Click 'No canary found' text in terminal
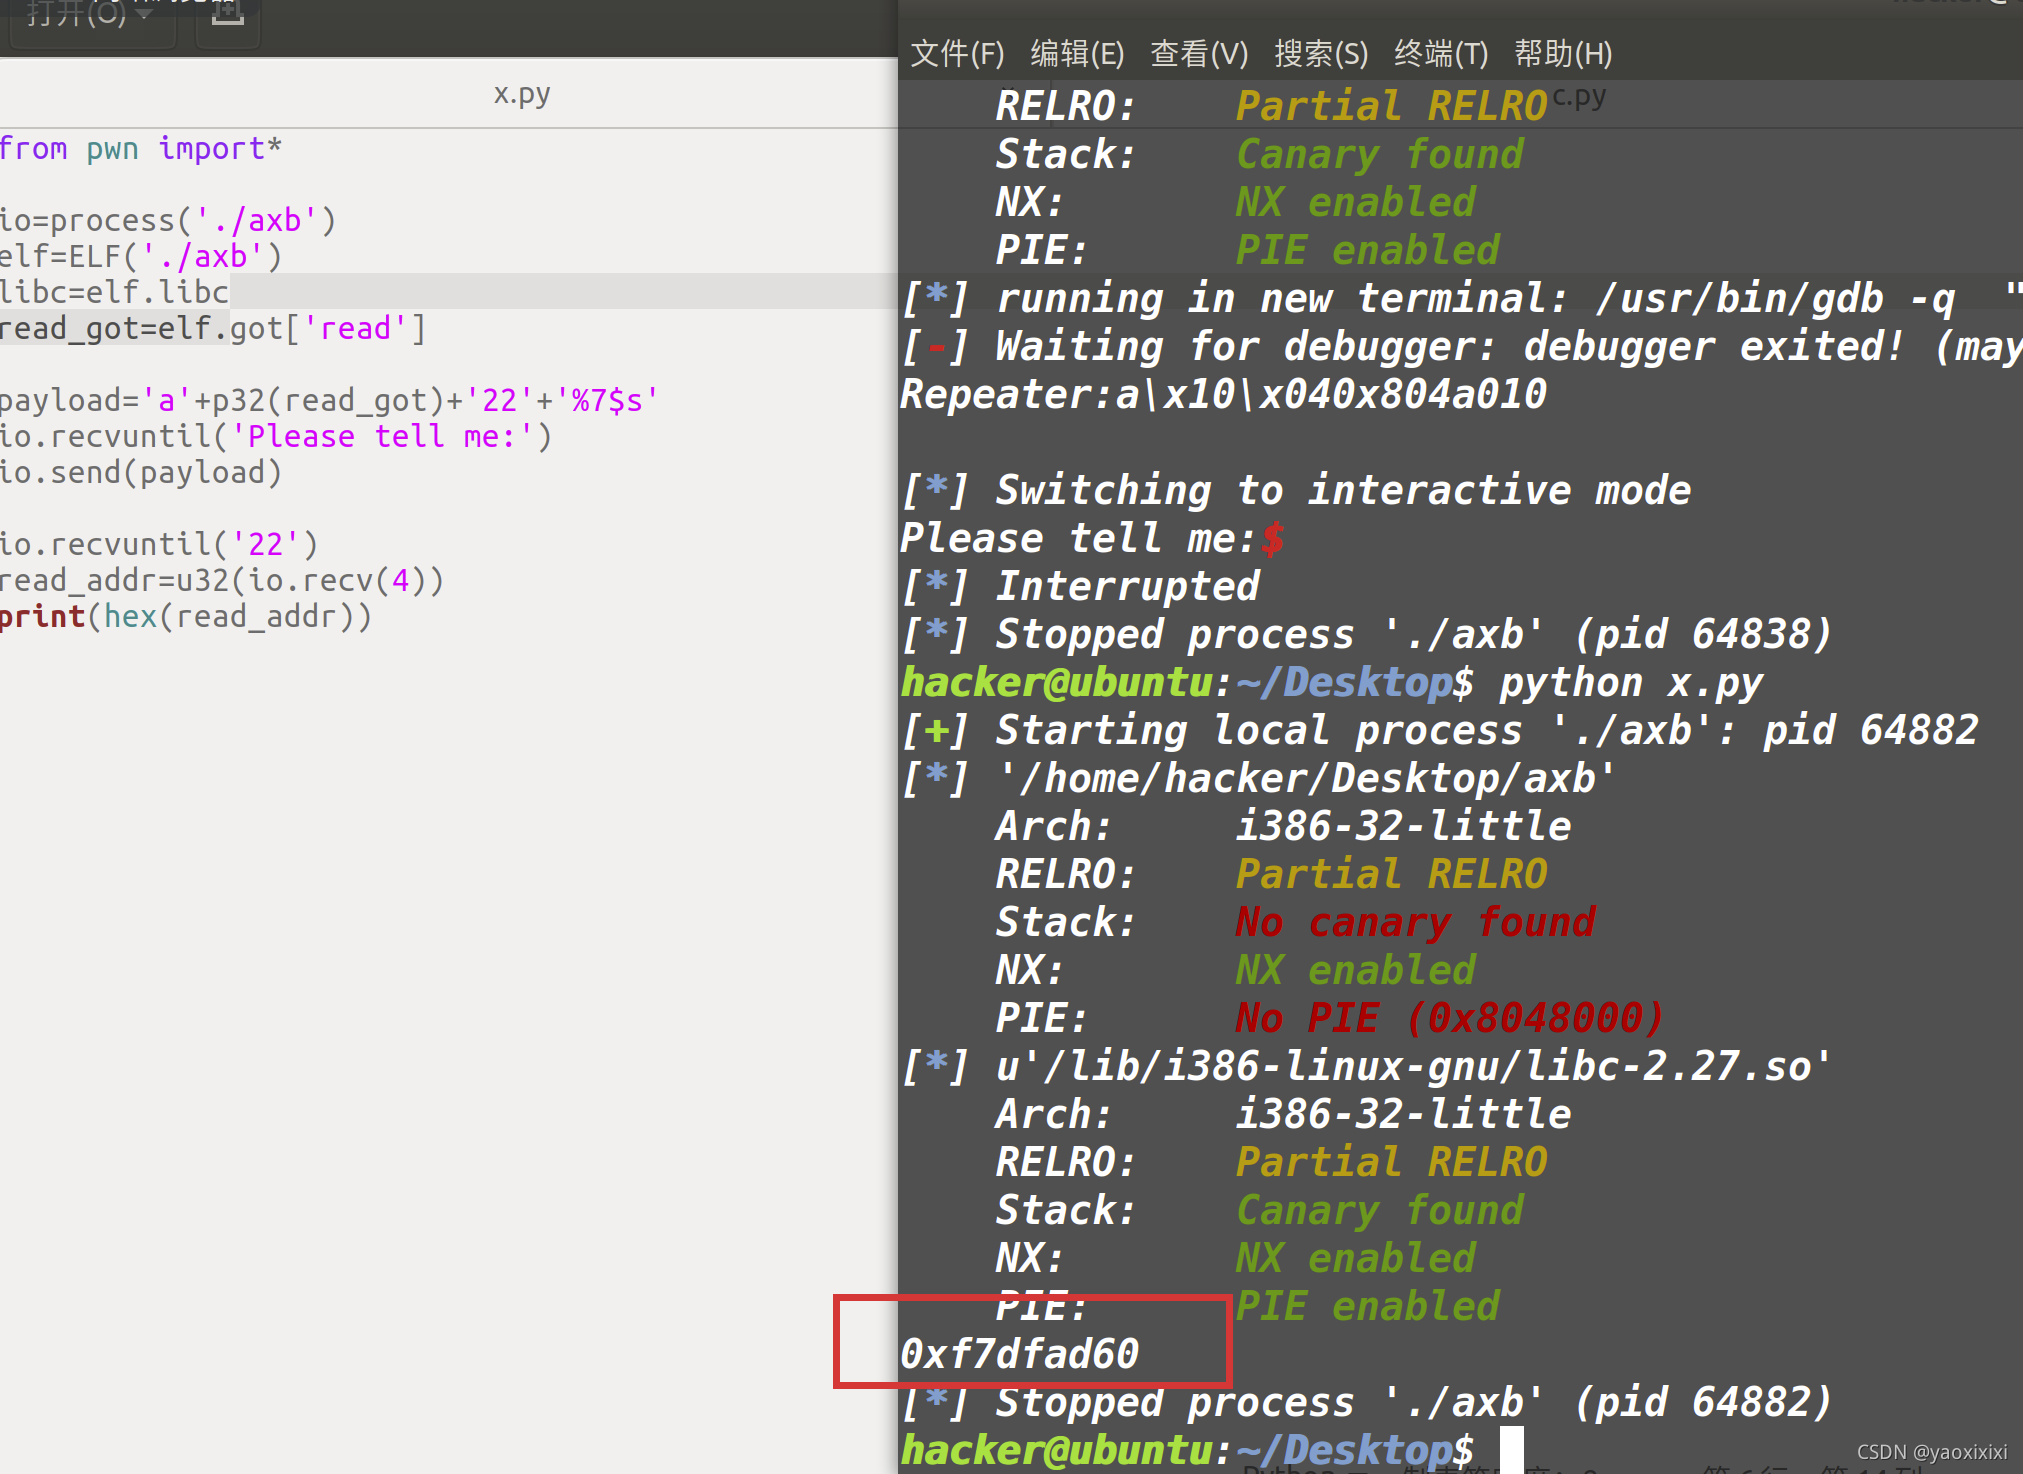The width and height of the screenshot is (2023, 1474). pyautogui.click(x=1414, y=922)
